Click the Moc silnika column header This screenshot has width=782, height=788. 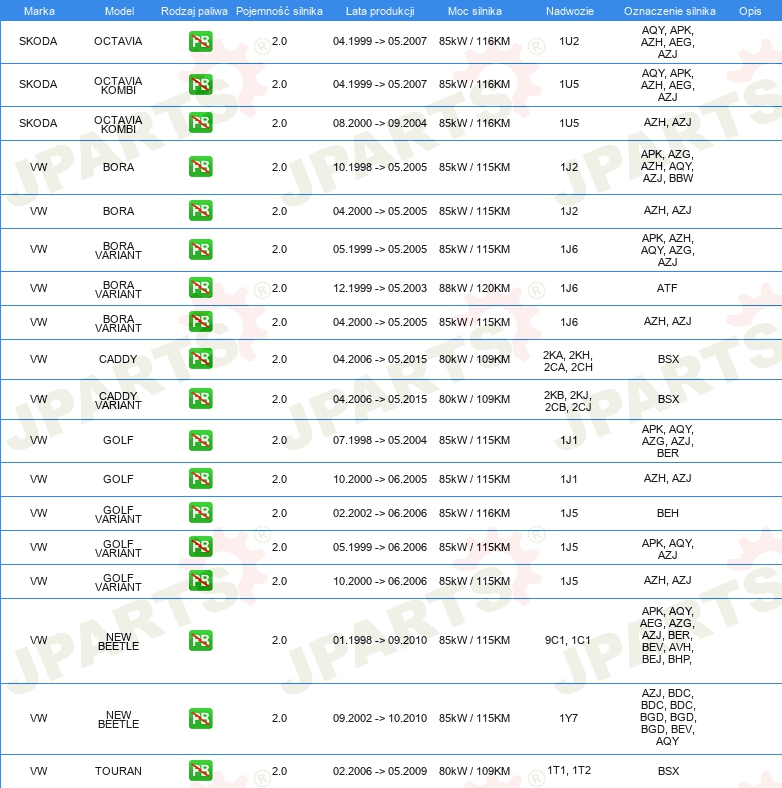pos(474,11)
